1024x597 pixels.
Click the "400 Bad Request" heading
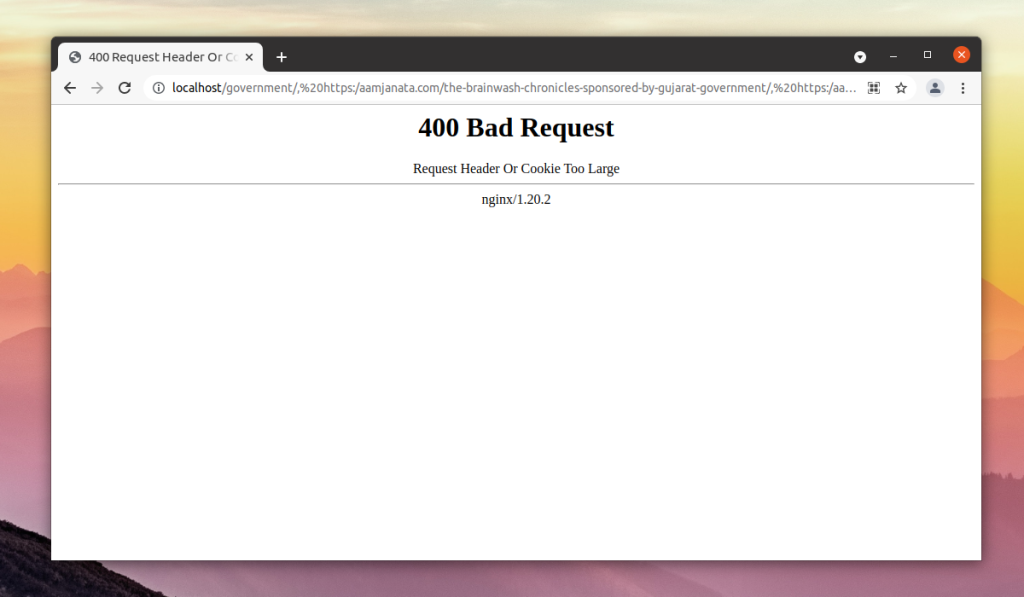click(x=516, y=128)
